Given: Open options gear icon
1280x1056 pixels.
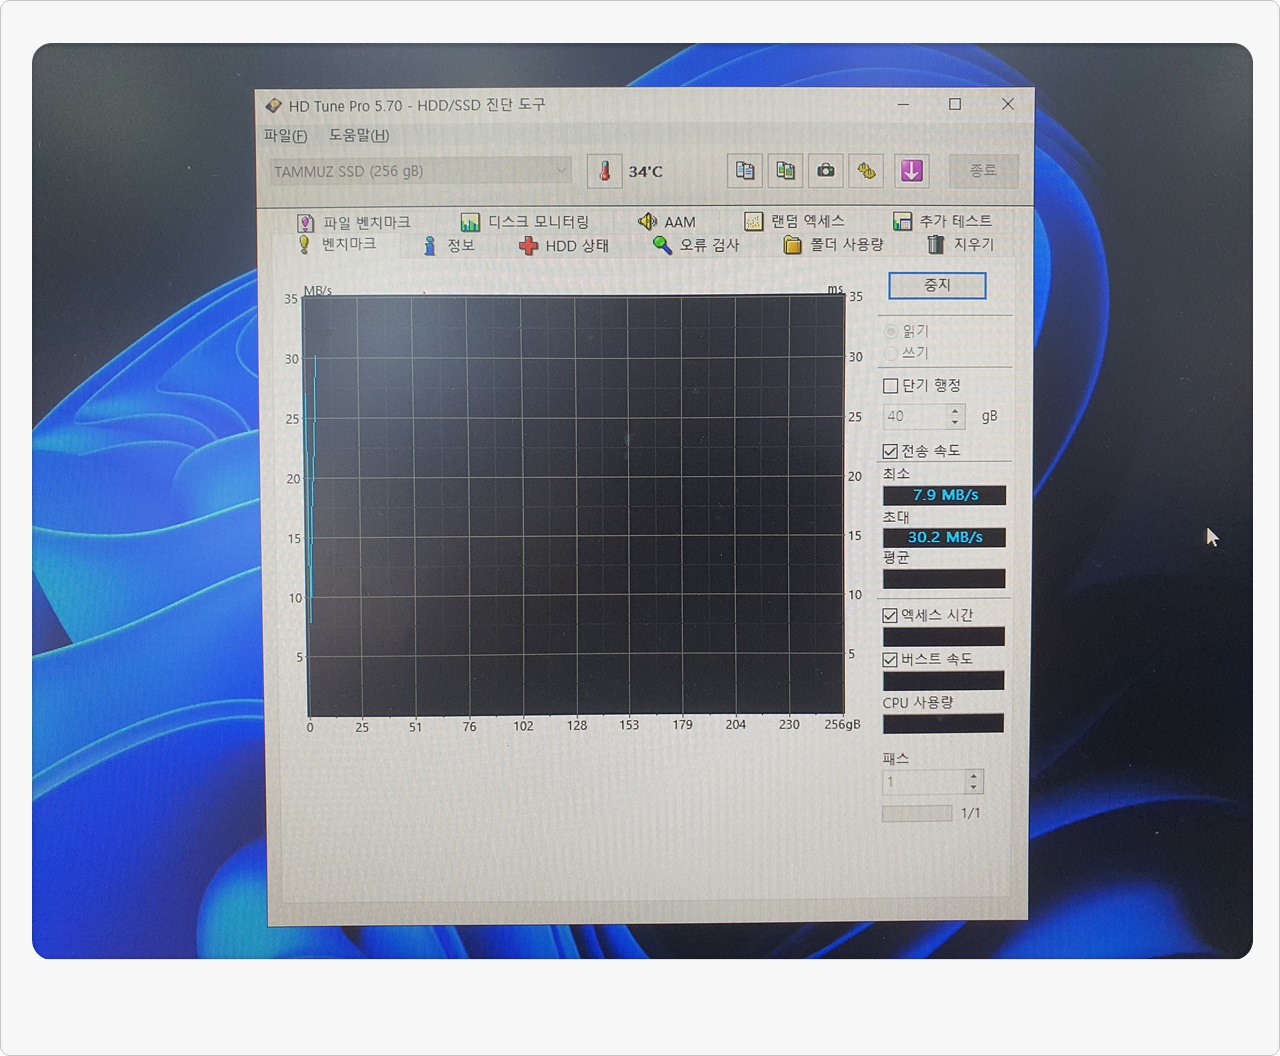Looking at the screenshot, I should pos(866,171).
